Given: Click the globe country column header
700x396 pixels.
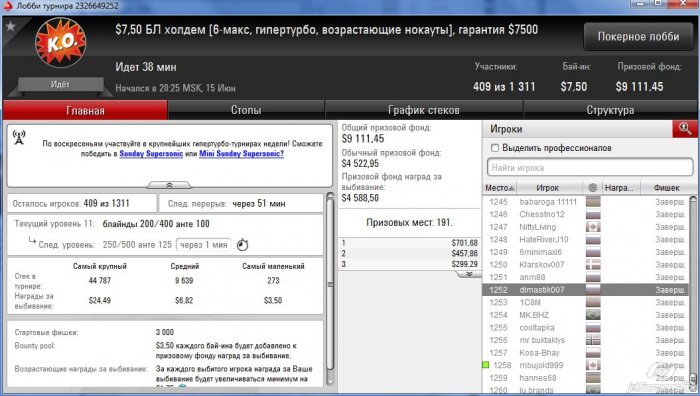Looking at the screenshot, I should click(x=592, y=188).
